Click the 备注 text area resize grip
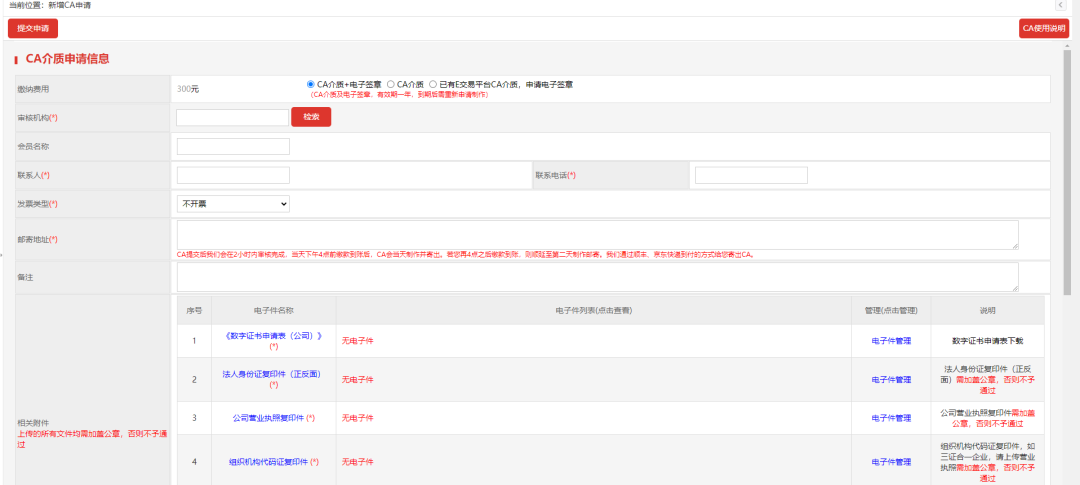The height and width of the screenshot is (485, 1080). (x=1015, y=288)
